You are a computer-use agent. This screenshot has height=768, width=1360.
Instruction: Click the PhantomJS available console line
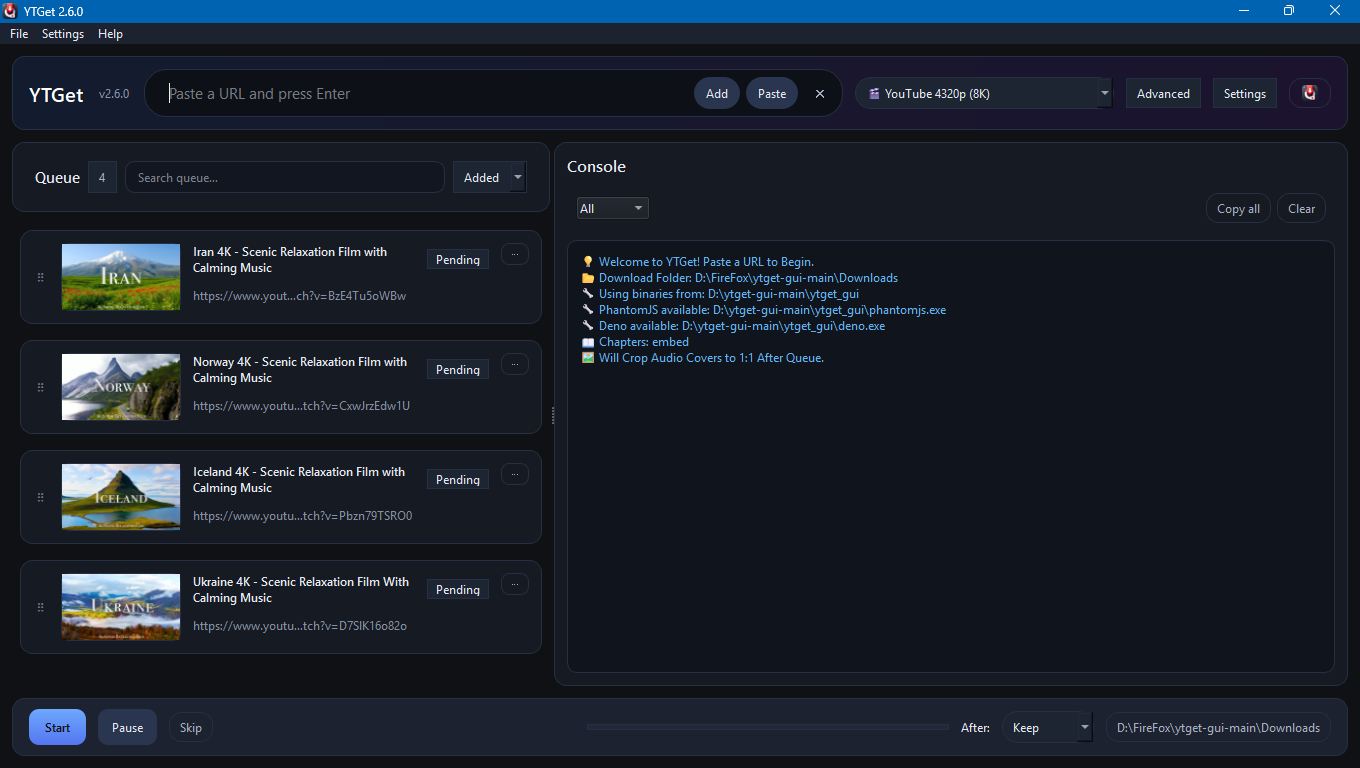(x=764, y=310)
